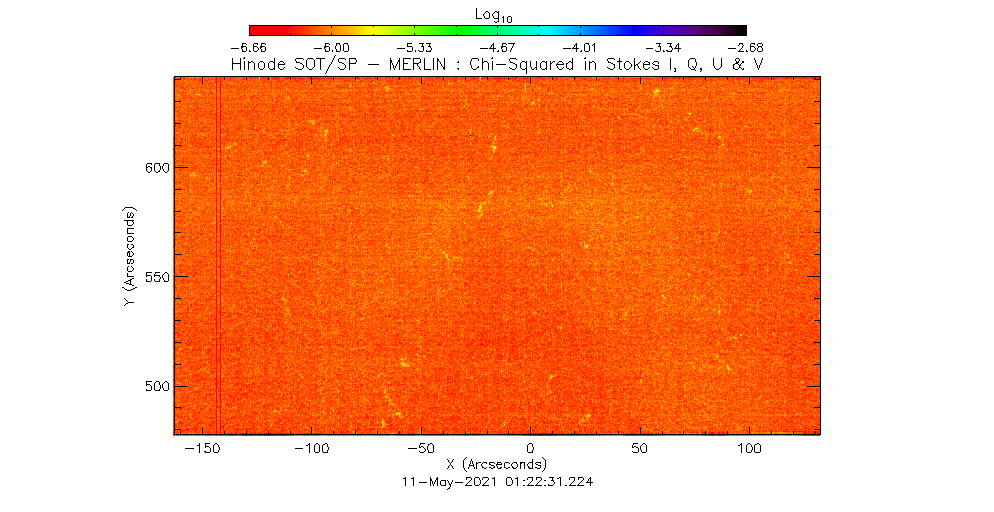Click the -4.01 colorbar tick value
This screenshot has height=512, width=994.
(x=581, y=47)
